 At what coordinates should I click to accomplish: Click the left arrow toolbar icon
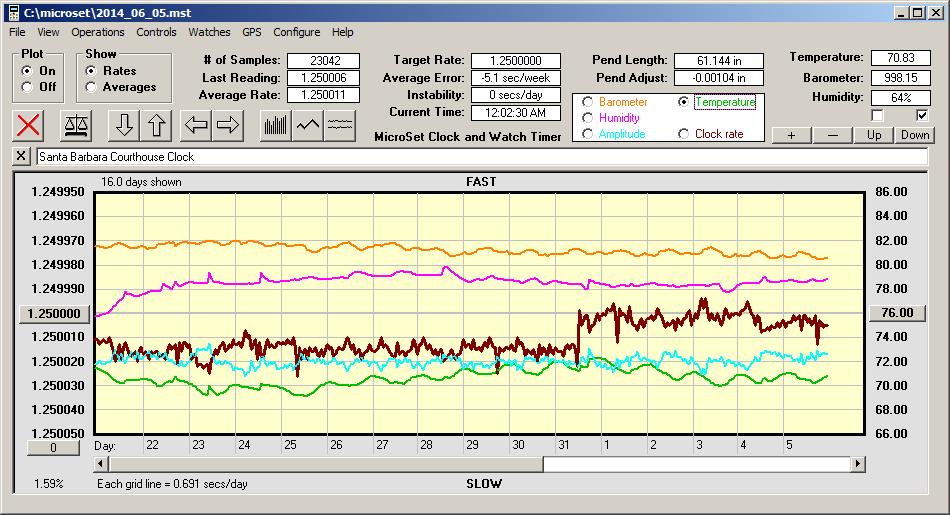pyautogui.click(x=196, y=125)
